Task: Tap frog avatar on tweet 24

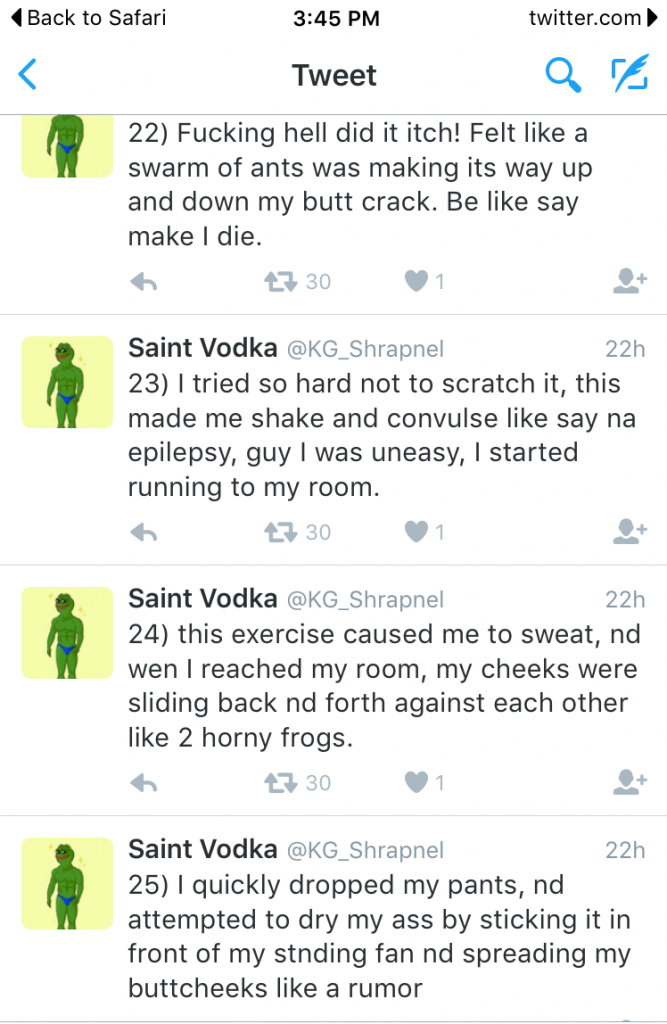Action: click(x=68, y=633)
